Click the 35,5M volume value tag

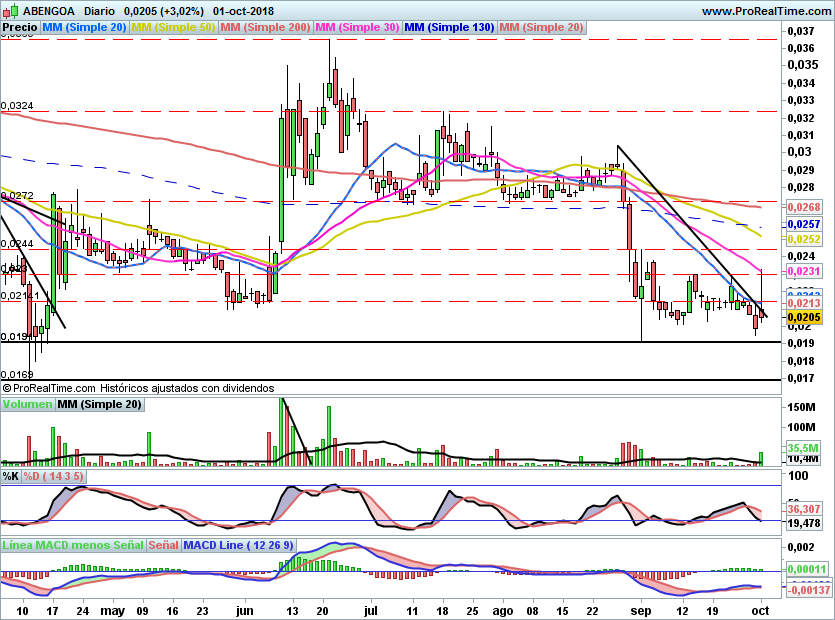point(803,448)
